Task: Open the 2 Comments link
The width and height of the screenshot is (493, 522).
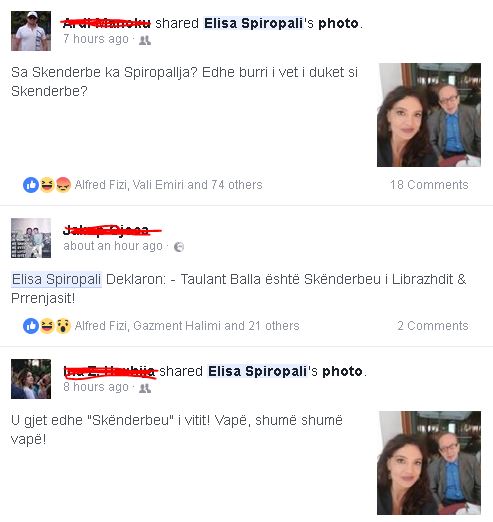Action: click(x=433, y=326)
